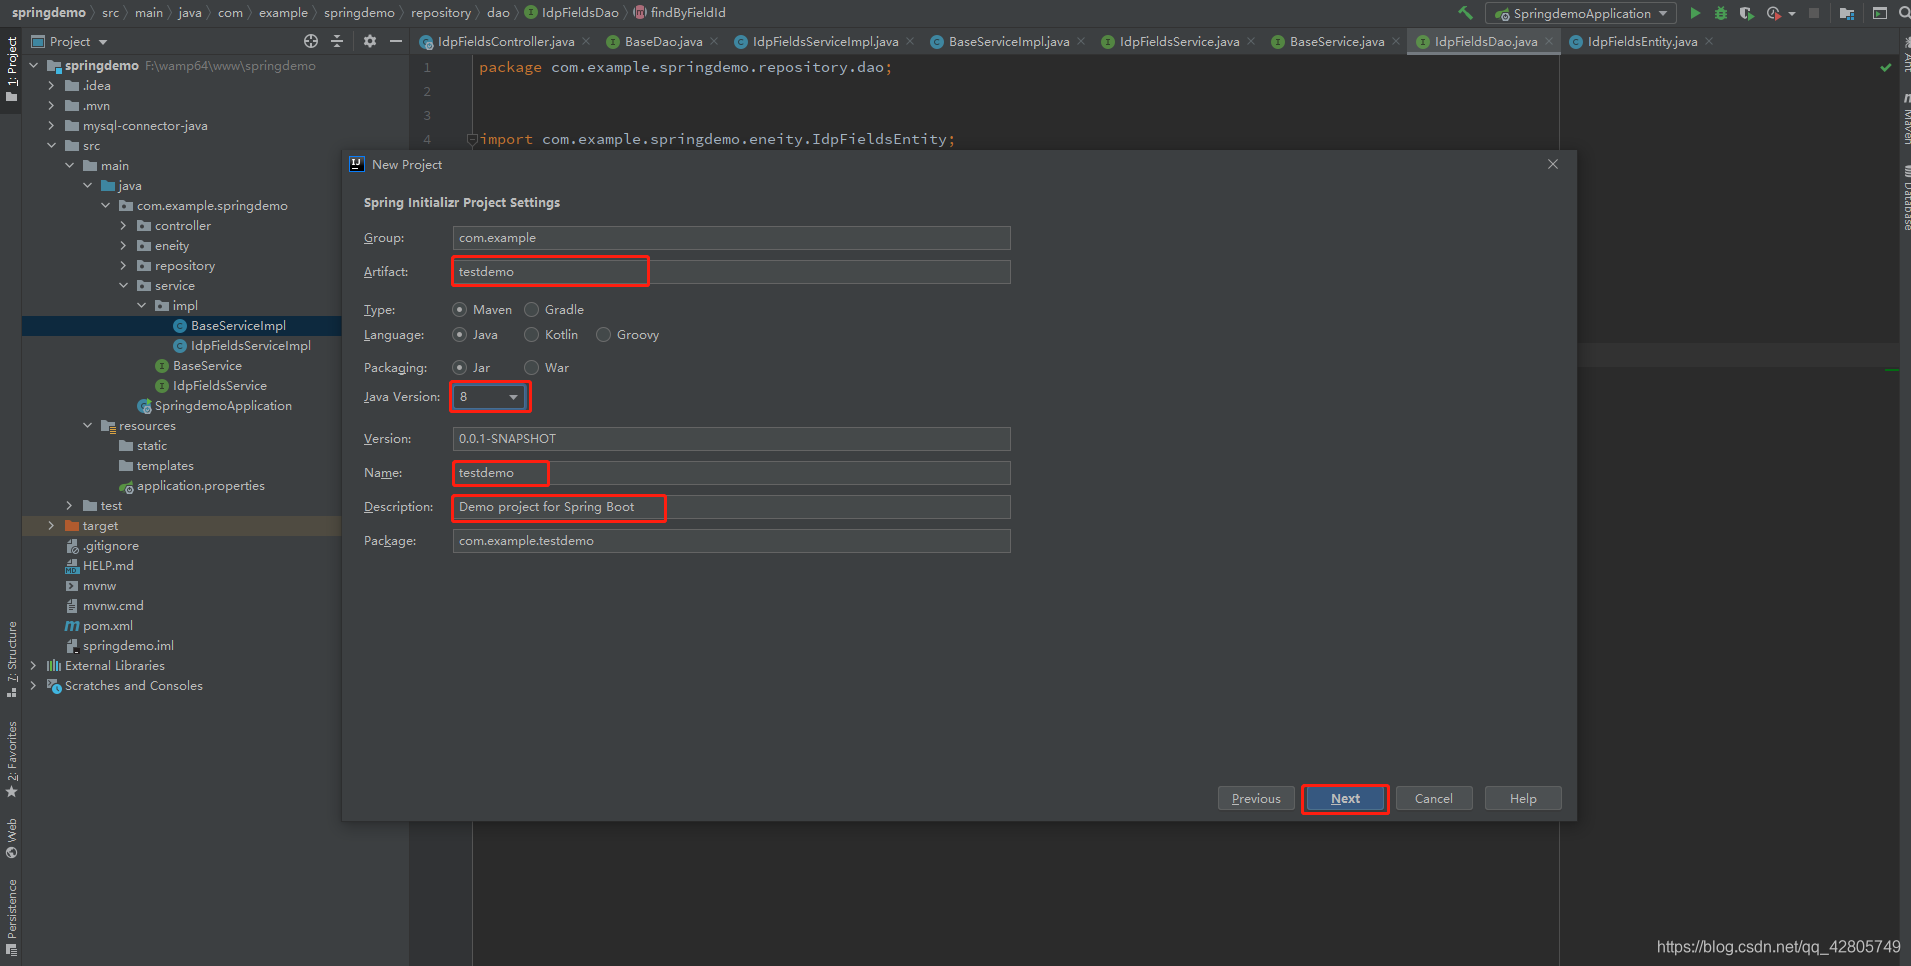Viewport: 1911px width, 966px height.
Task: Open the profiler dropdown arrow
Action: click(1791, 14)
